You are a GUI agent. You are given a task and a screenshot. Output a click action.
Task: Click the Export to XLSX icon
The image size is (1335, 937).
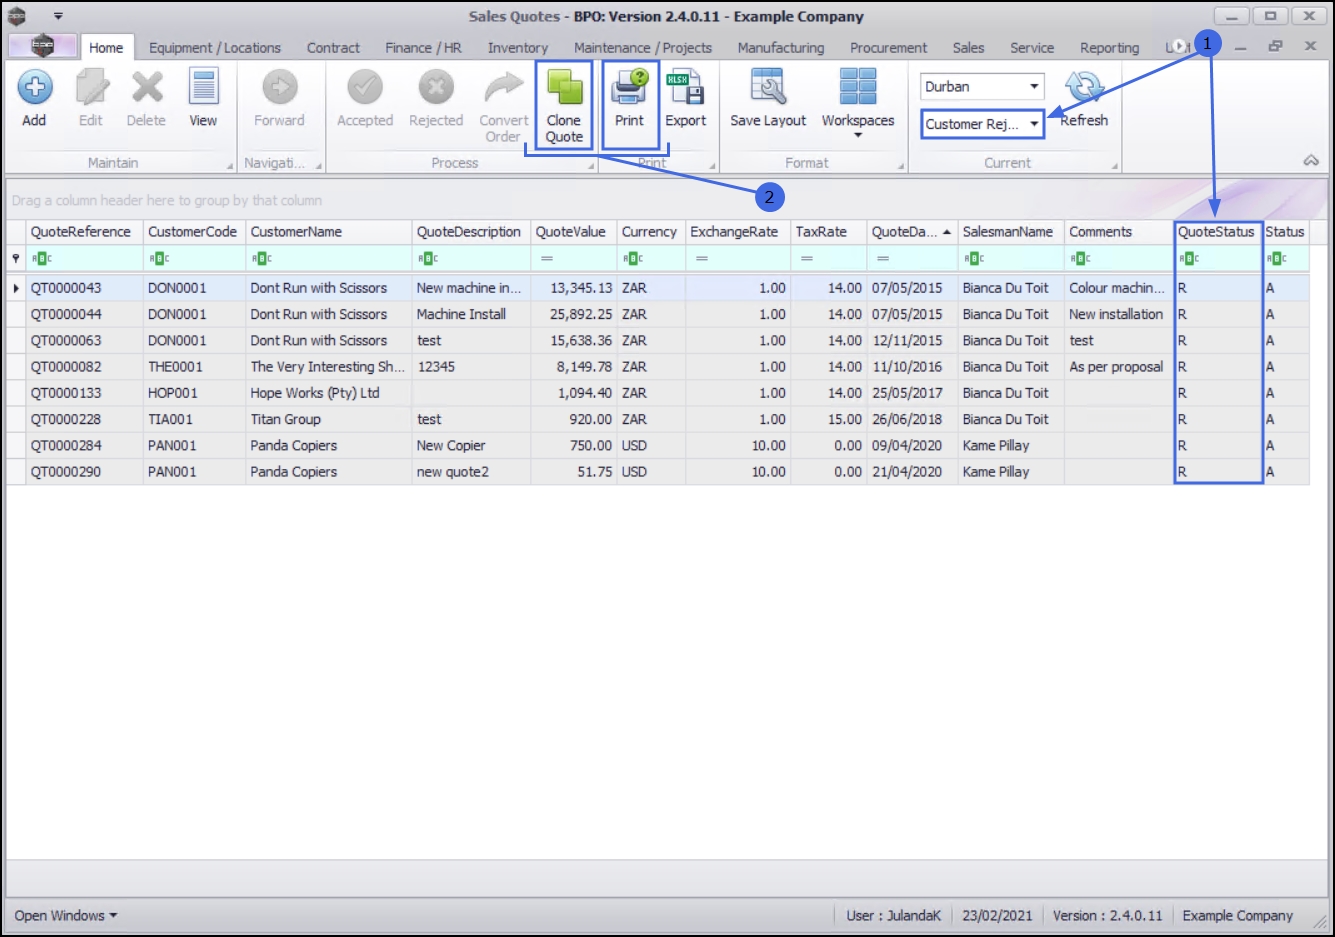[685, 88]
